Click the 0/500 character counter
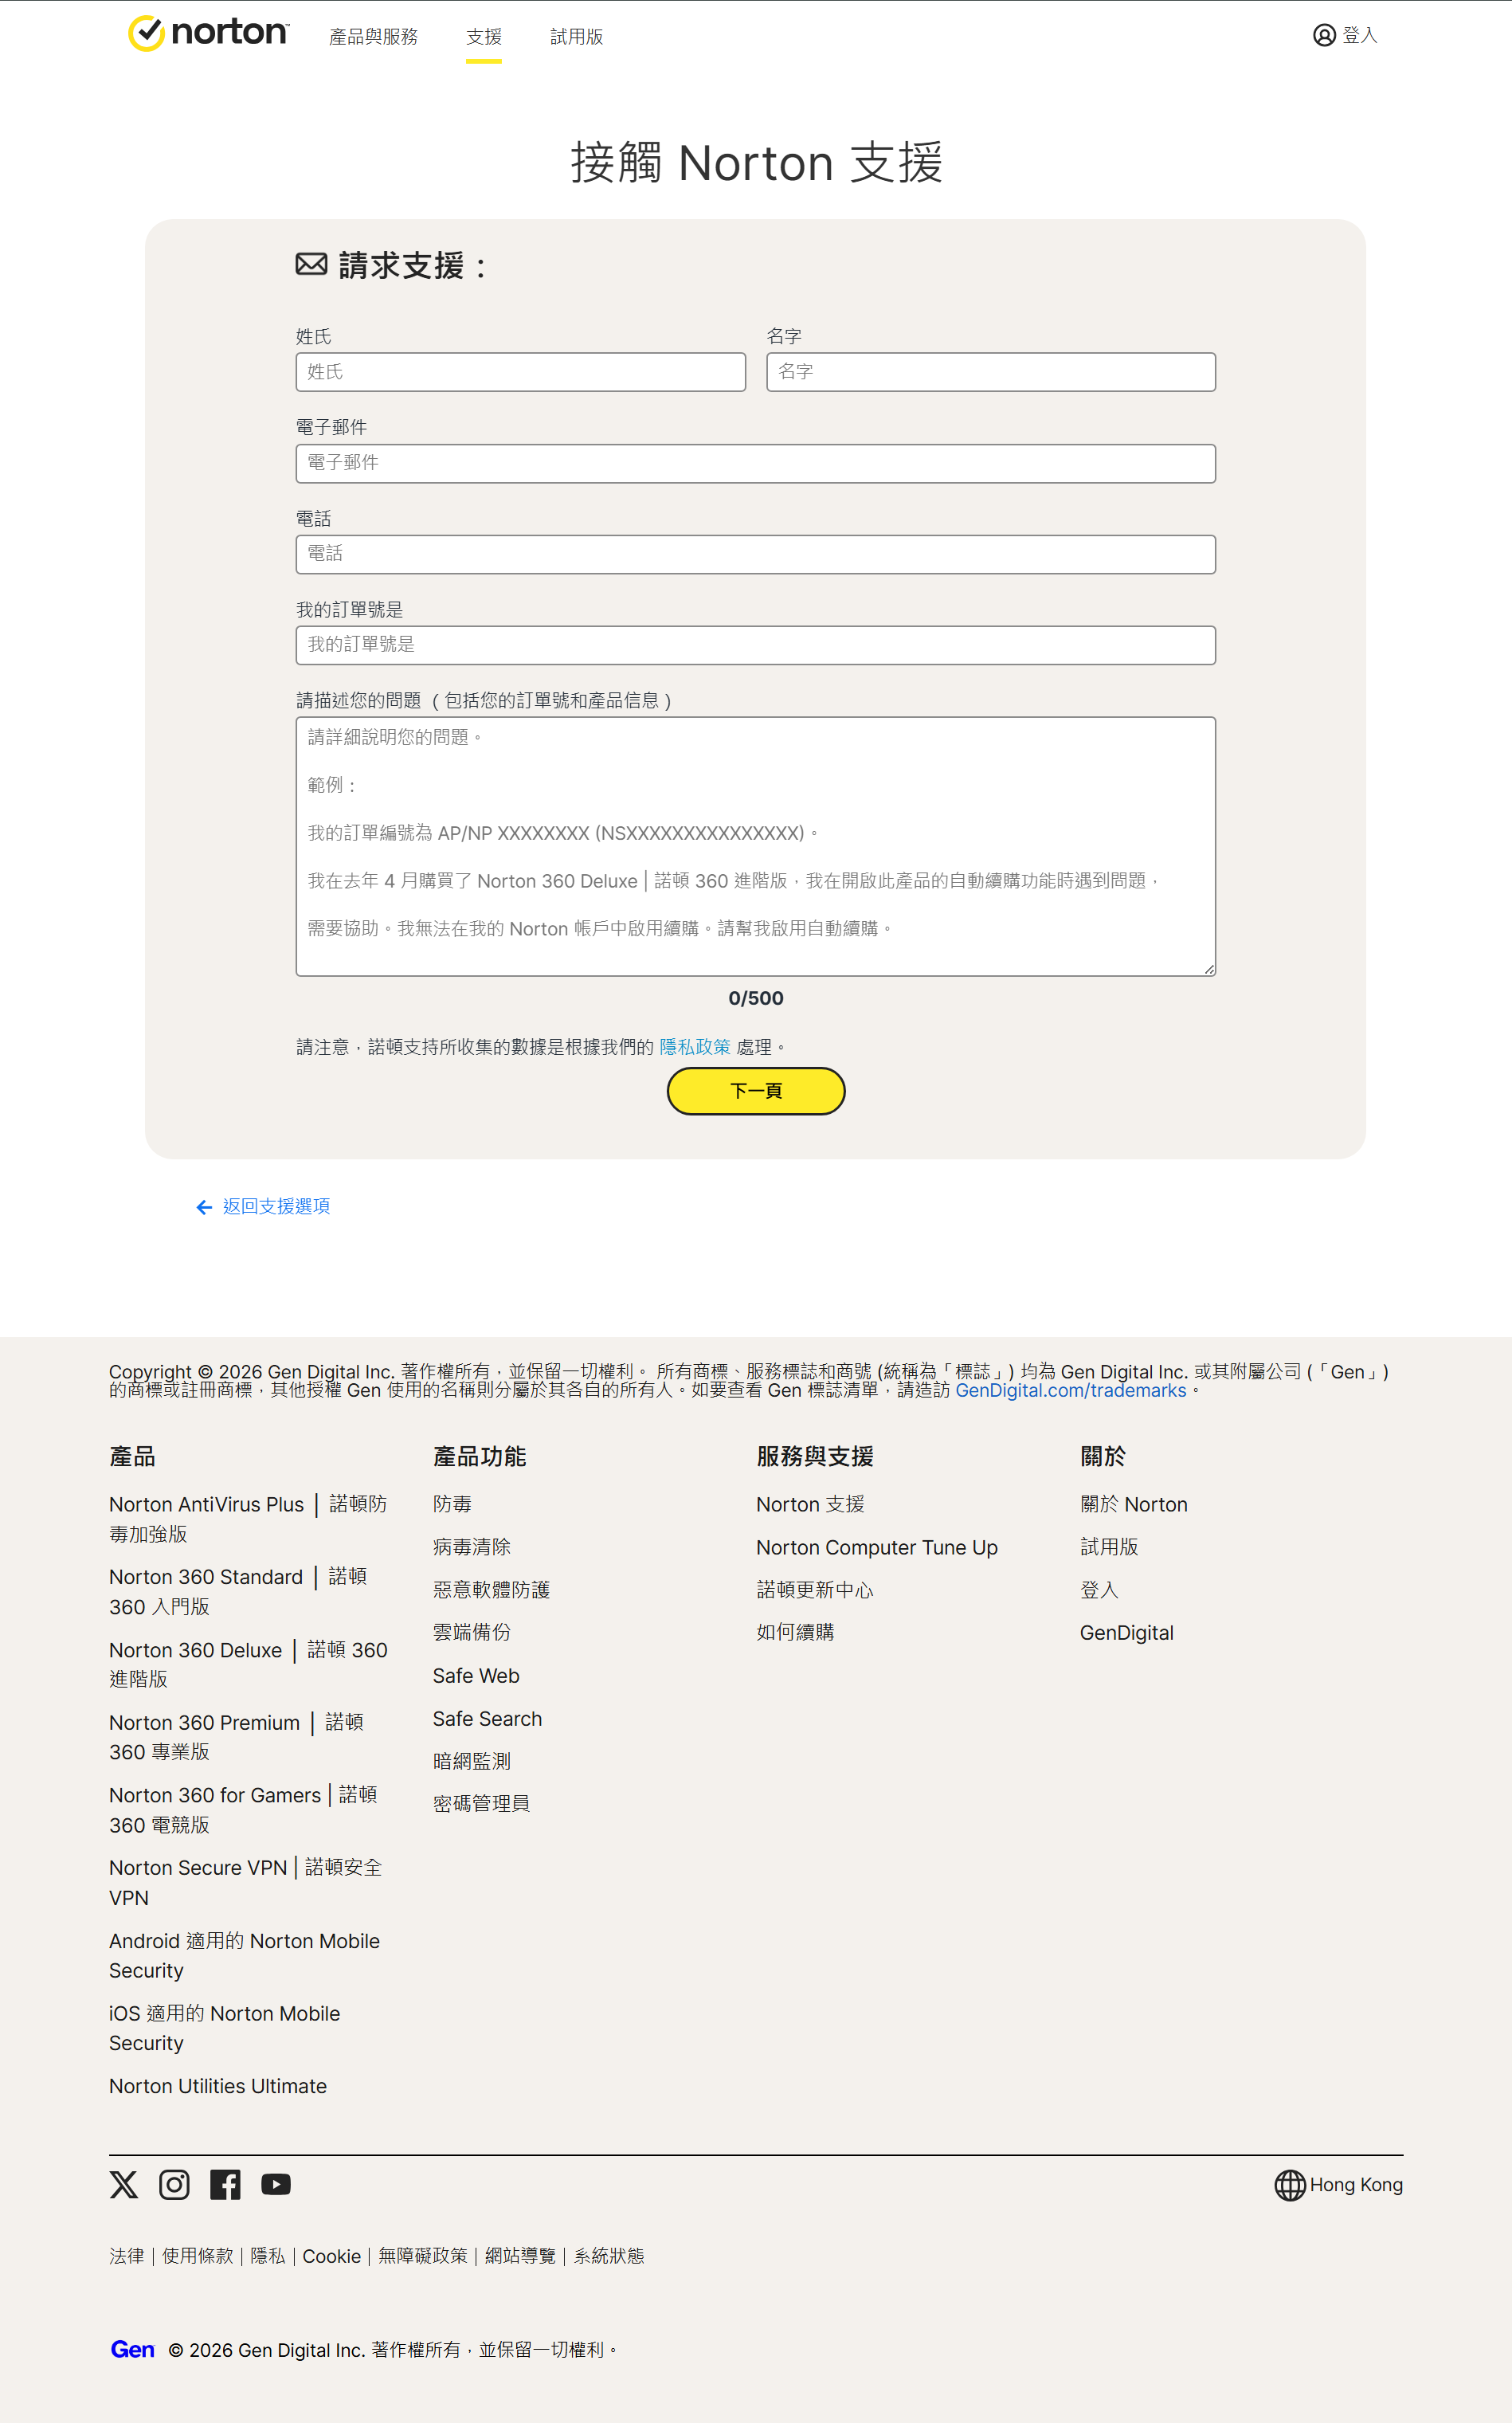Screen dimensions: 1512x2423 click(756, 998)
